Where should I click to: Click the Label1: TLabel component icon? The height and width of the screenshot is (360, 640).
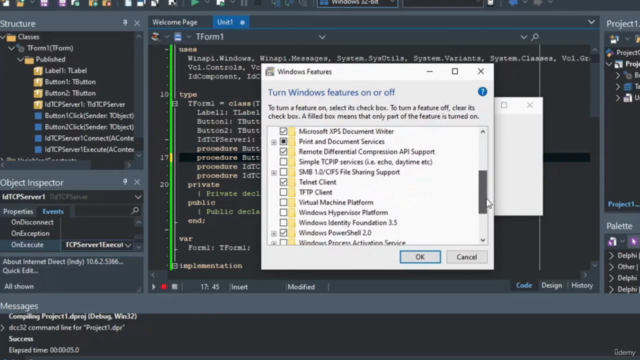tap(38, 71)
